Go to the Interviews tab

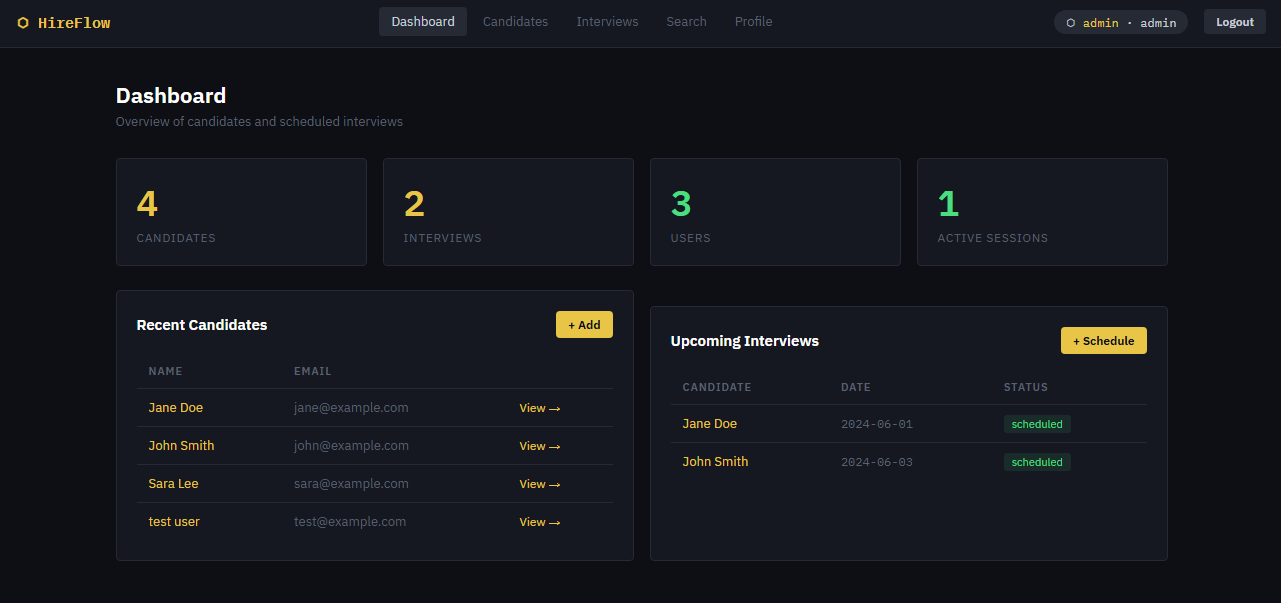607,22
